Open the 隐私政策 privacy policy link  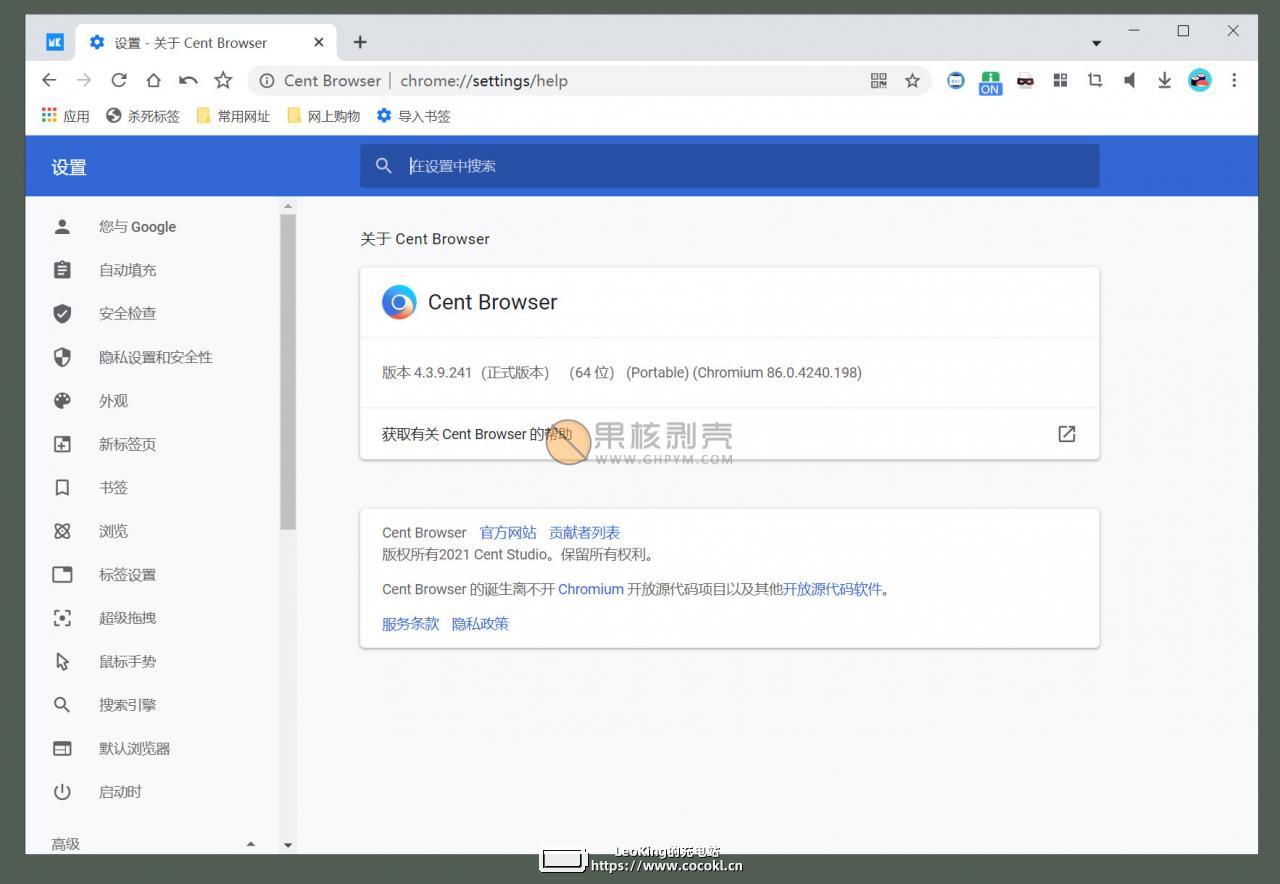480,624
